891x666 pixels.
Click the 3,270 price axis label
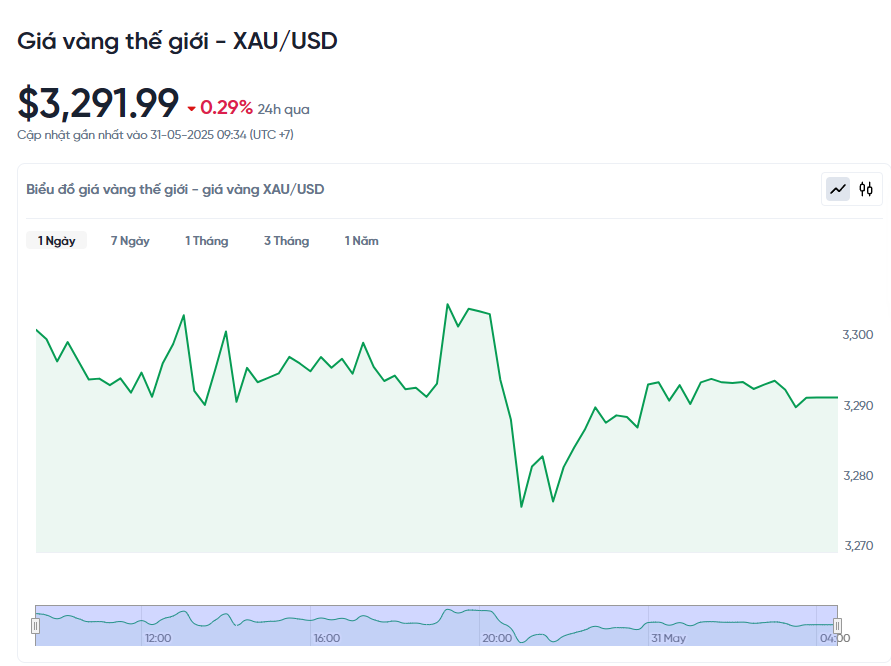point(859,546)
